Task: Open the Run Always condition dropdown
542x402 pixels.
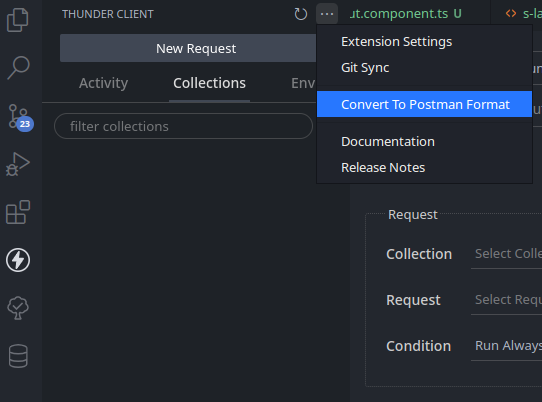Action: 506,346
